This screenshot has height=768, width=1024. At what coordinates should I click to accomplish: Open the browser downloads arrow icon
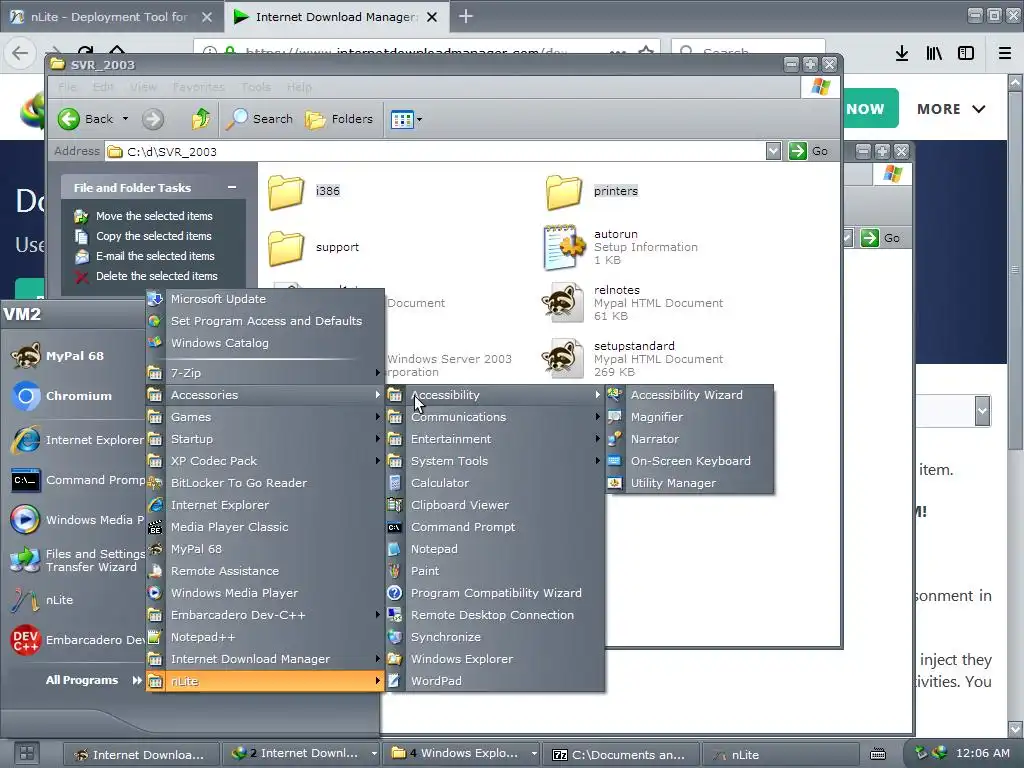click(x=902, y=53)
